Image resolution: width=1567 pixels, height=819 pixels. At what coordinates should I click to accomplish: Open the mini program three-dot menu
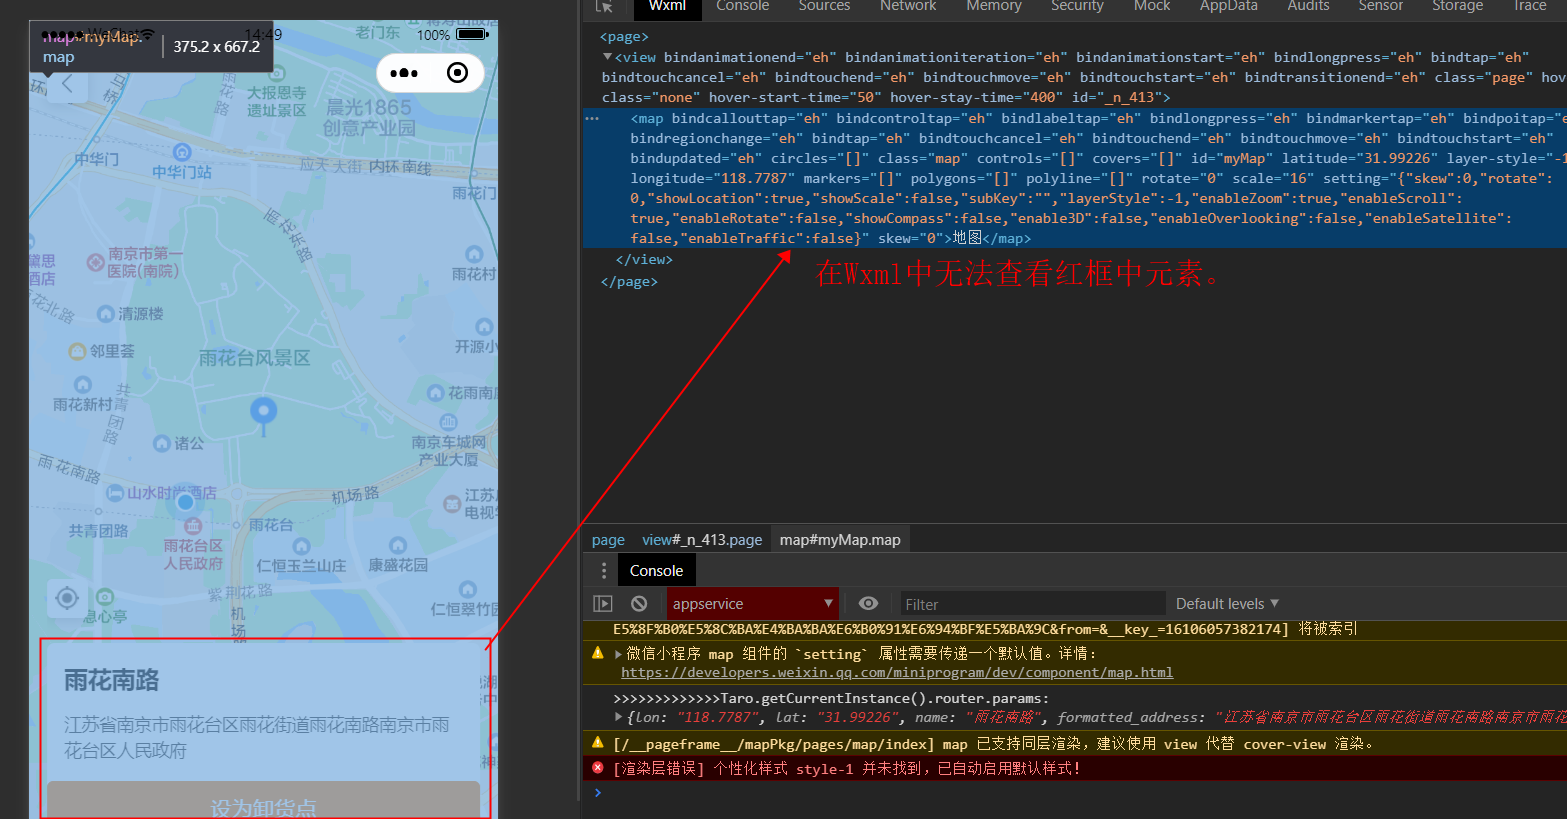coord(403,73)
